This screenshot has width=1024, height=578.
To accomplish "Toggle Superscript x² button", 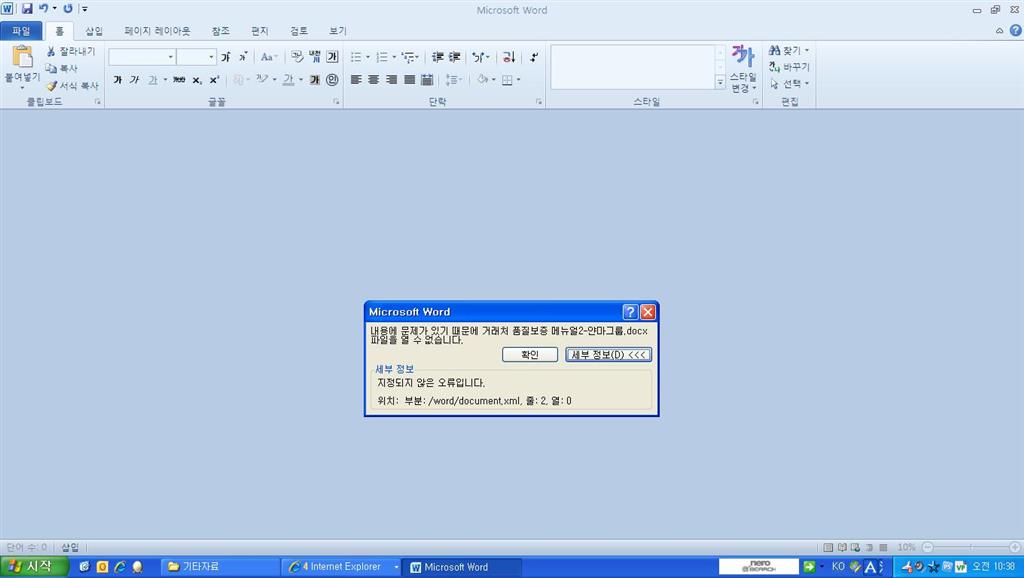I will (x=214, y=80).
